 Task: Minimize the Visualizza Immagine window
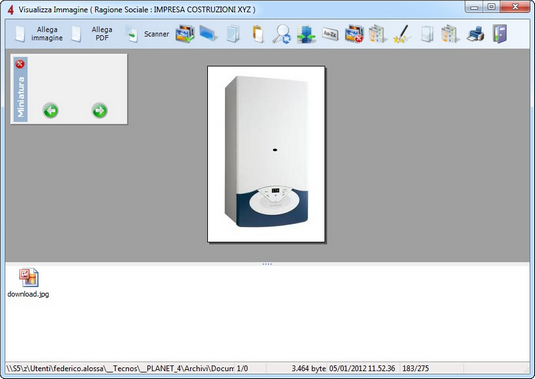tap(474, 6)
